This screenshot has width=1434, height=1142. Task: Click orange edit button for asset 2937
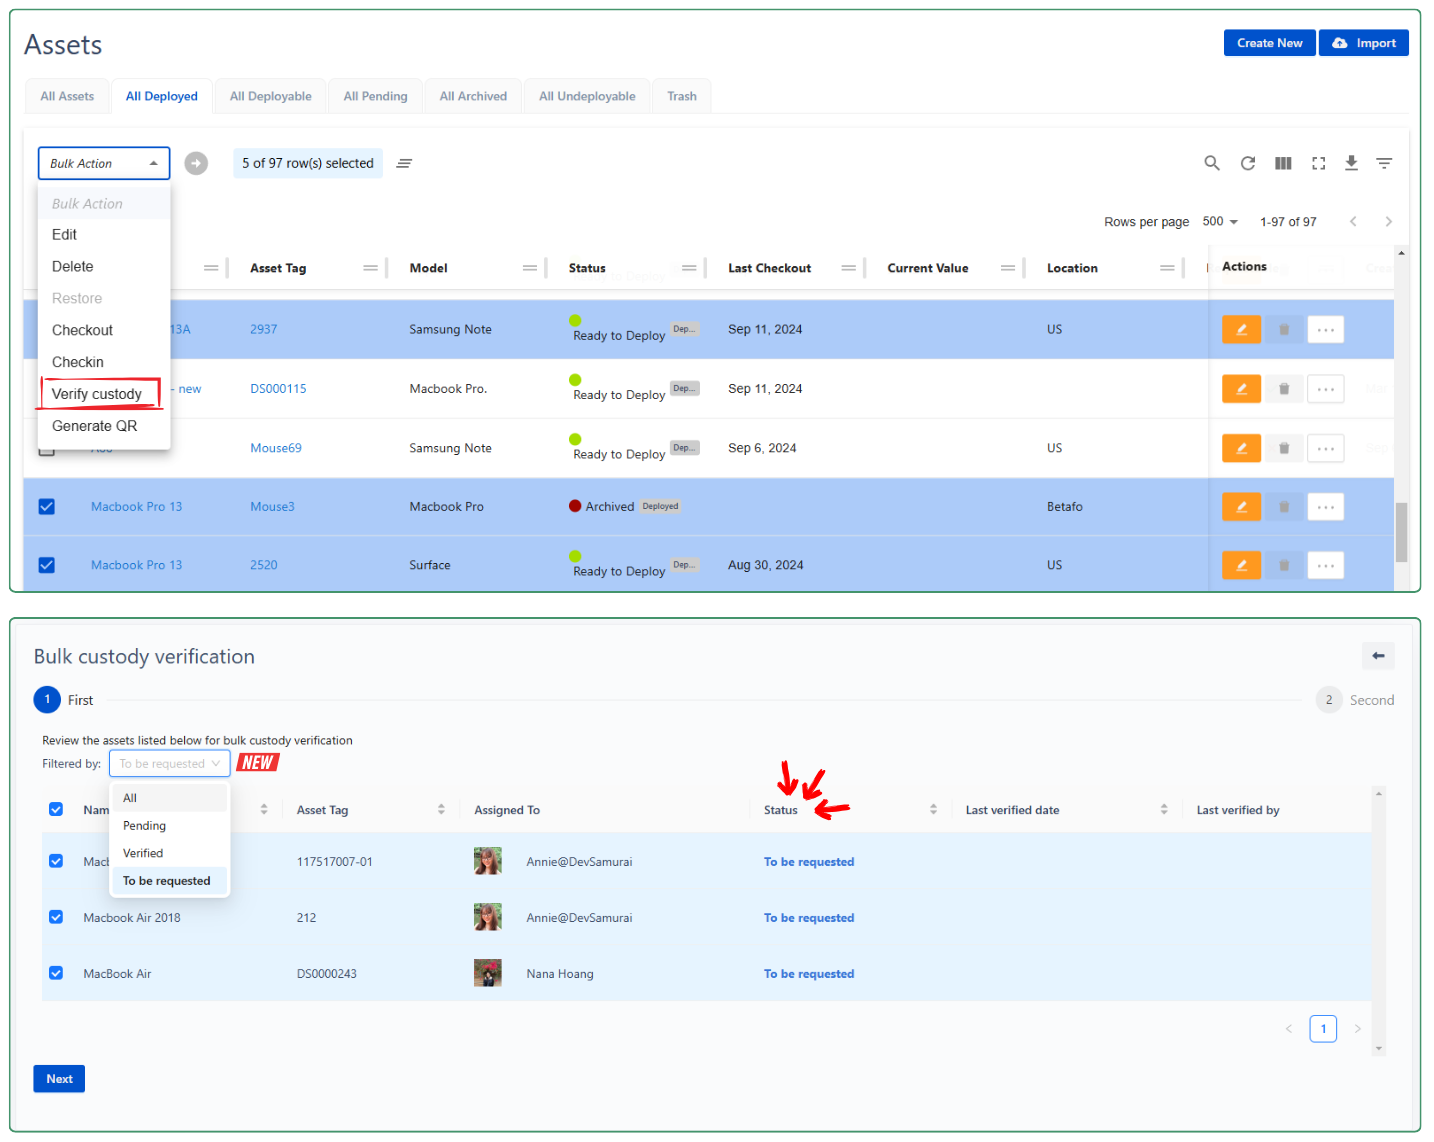click(x=1241, y=330)
